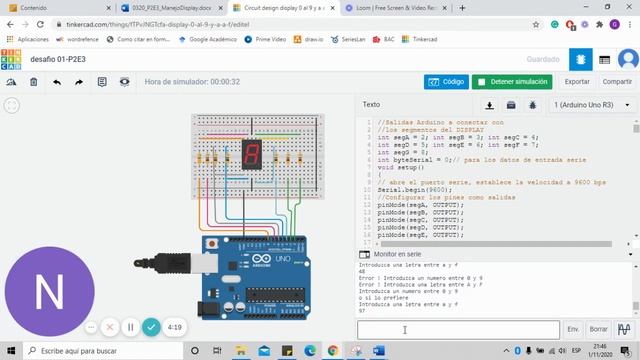Image resolution: width=640 pixels, height=360 pixels.
Task: Open the component list view
Action: click(604, 60)
